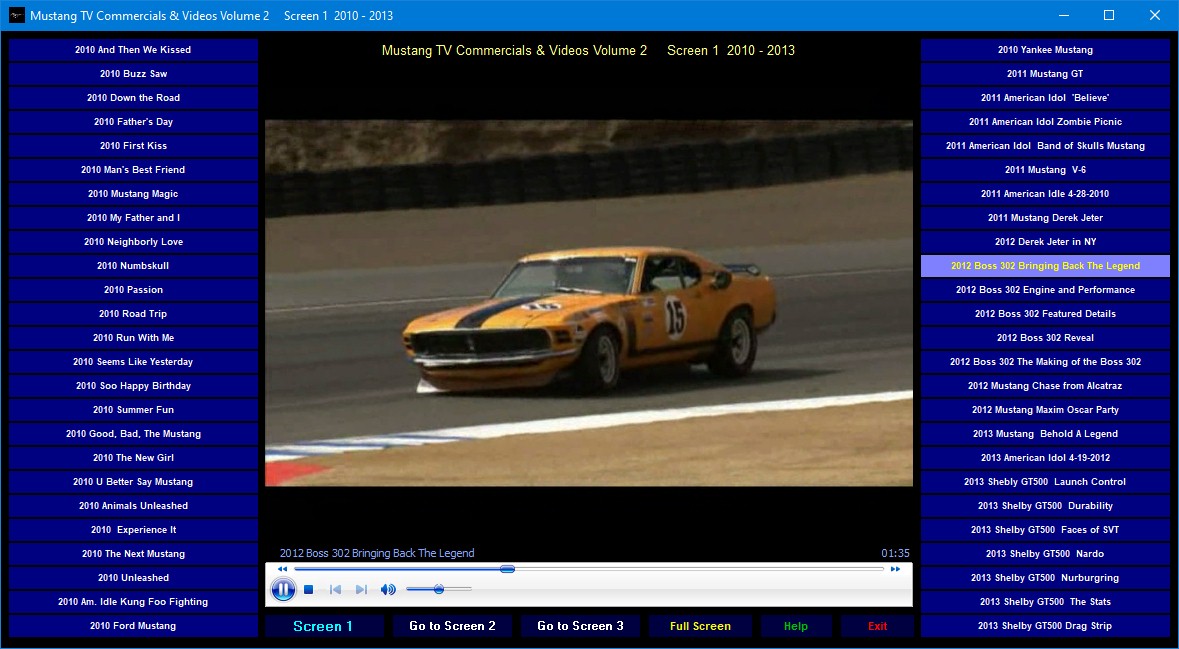
Task: Play 2010 Road Trip
Action: 133,314
